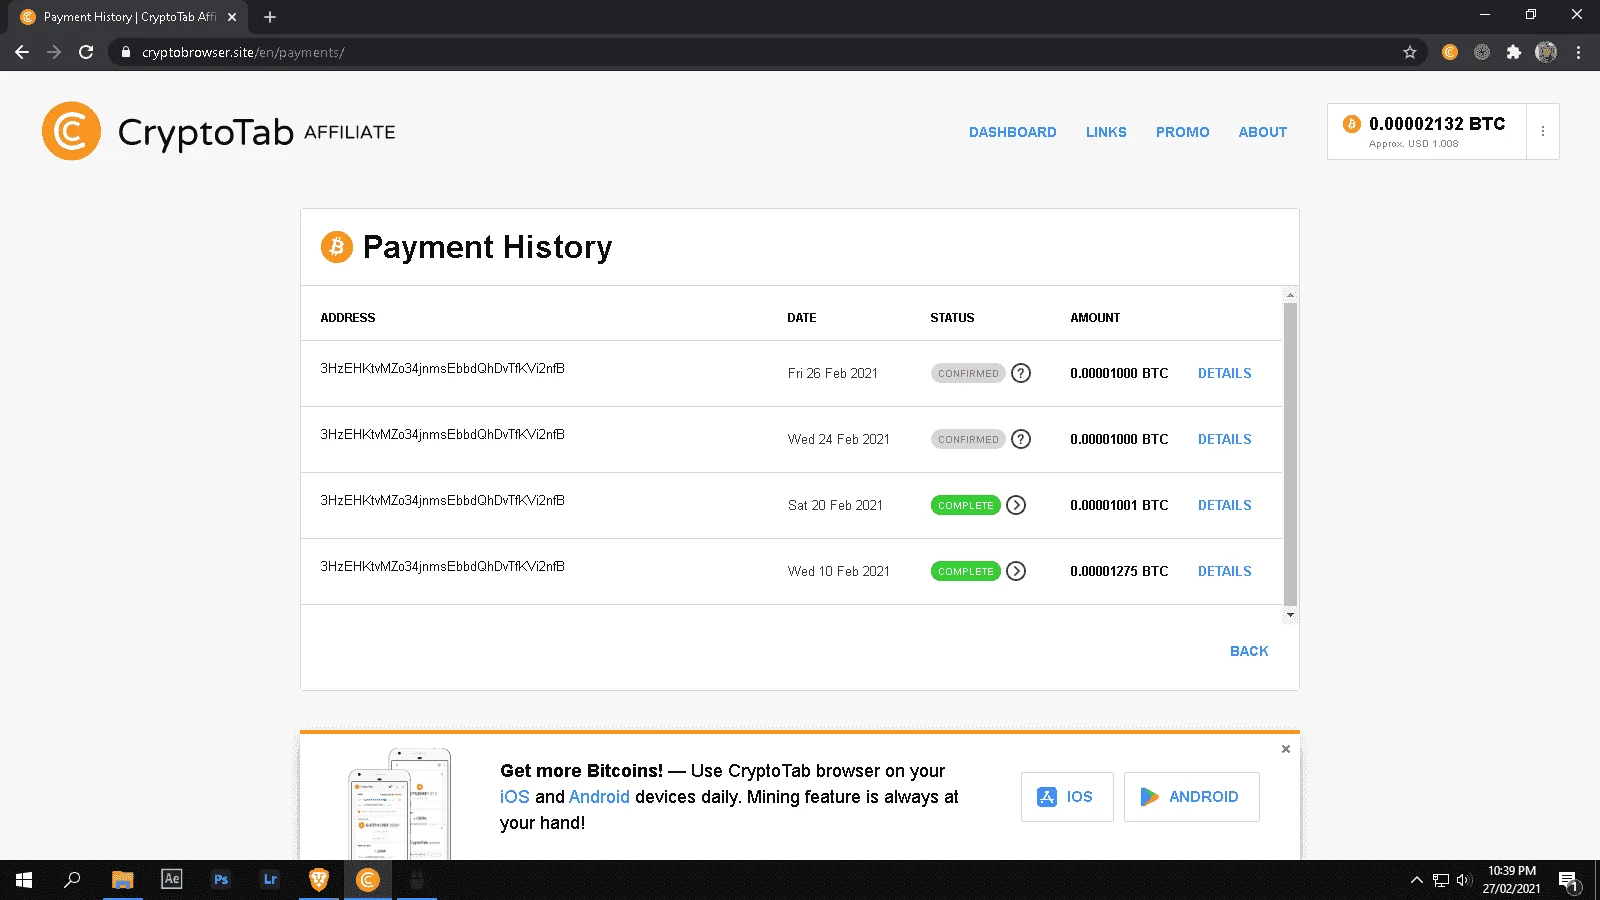Image resolution: width=1600 pixels, height=900 pixels.
Task: Launch After Effects from the taskbar
Action: coord(172,880)
